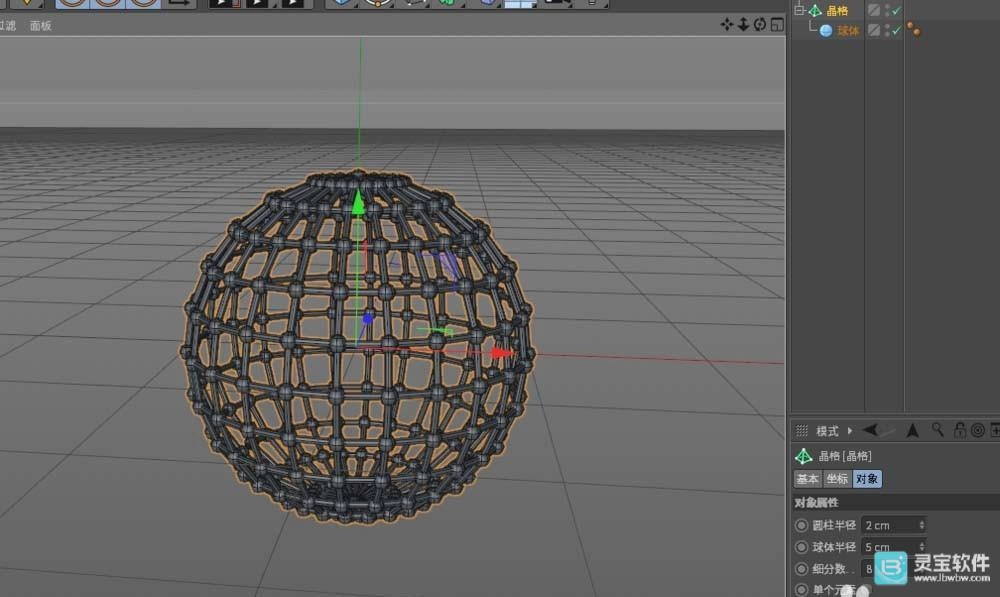The height and width of the screenshot is (597, 1000).
Task: Collapse the 晶格 tree node in object manager
Action: (x=799, y=10)
